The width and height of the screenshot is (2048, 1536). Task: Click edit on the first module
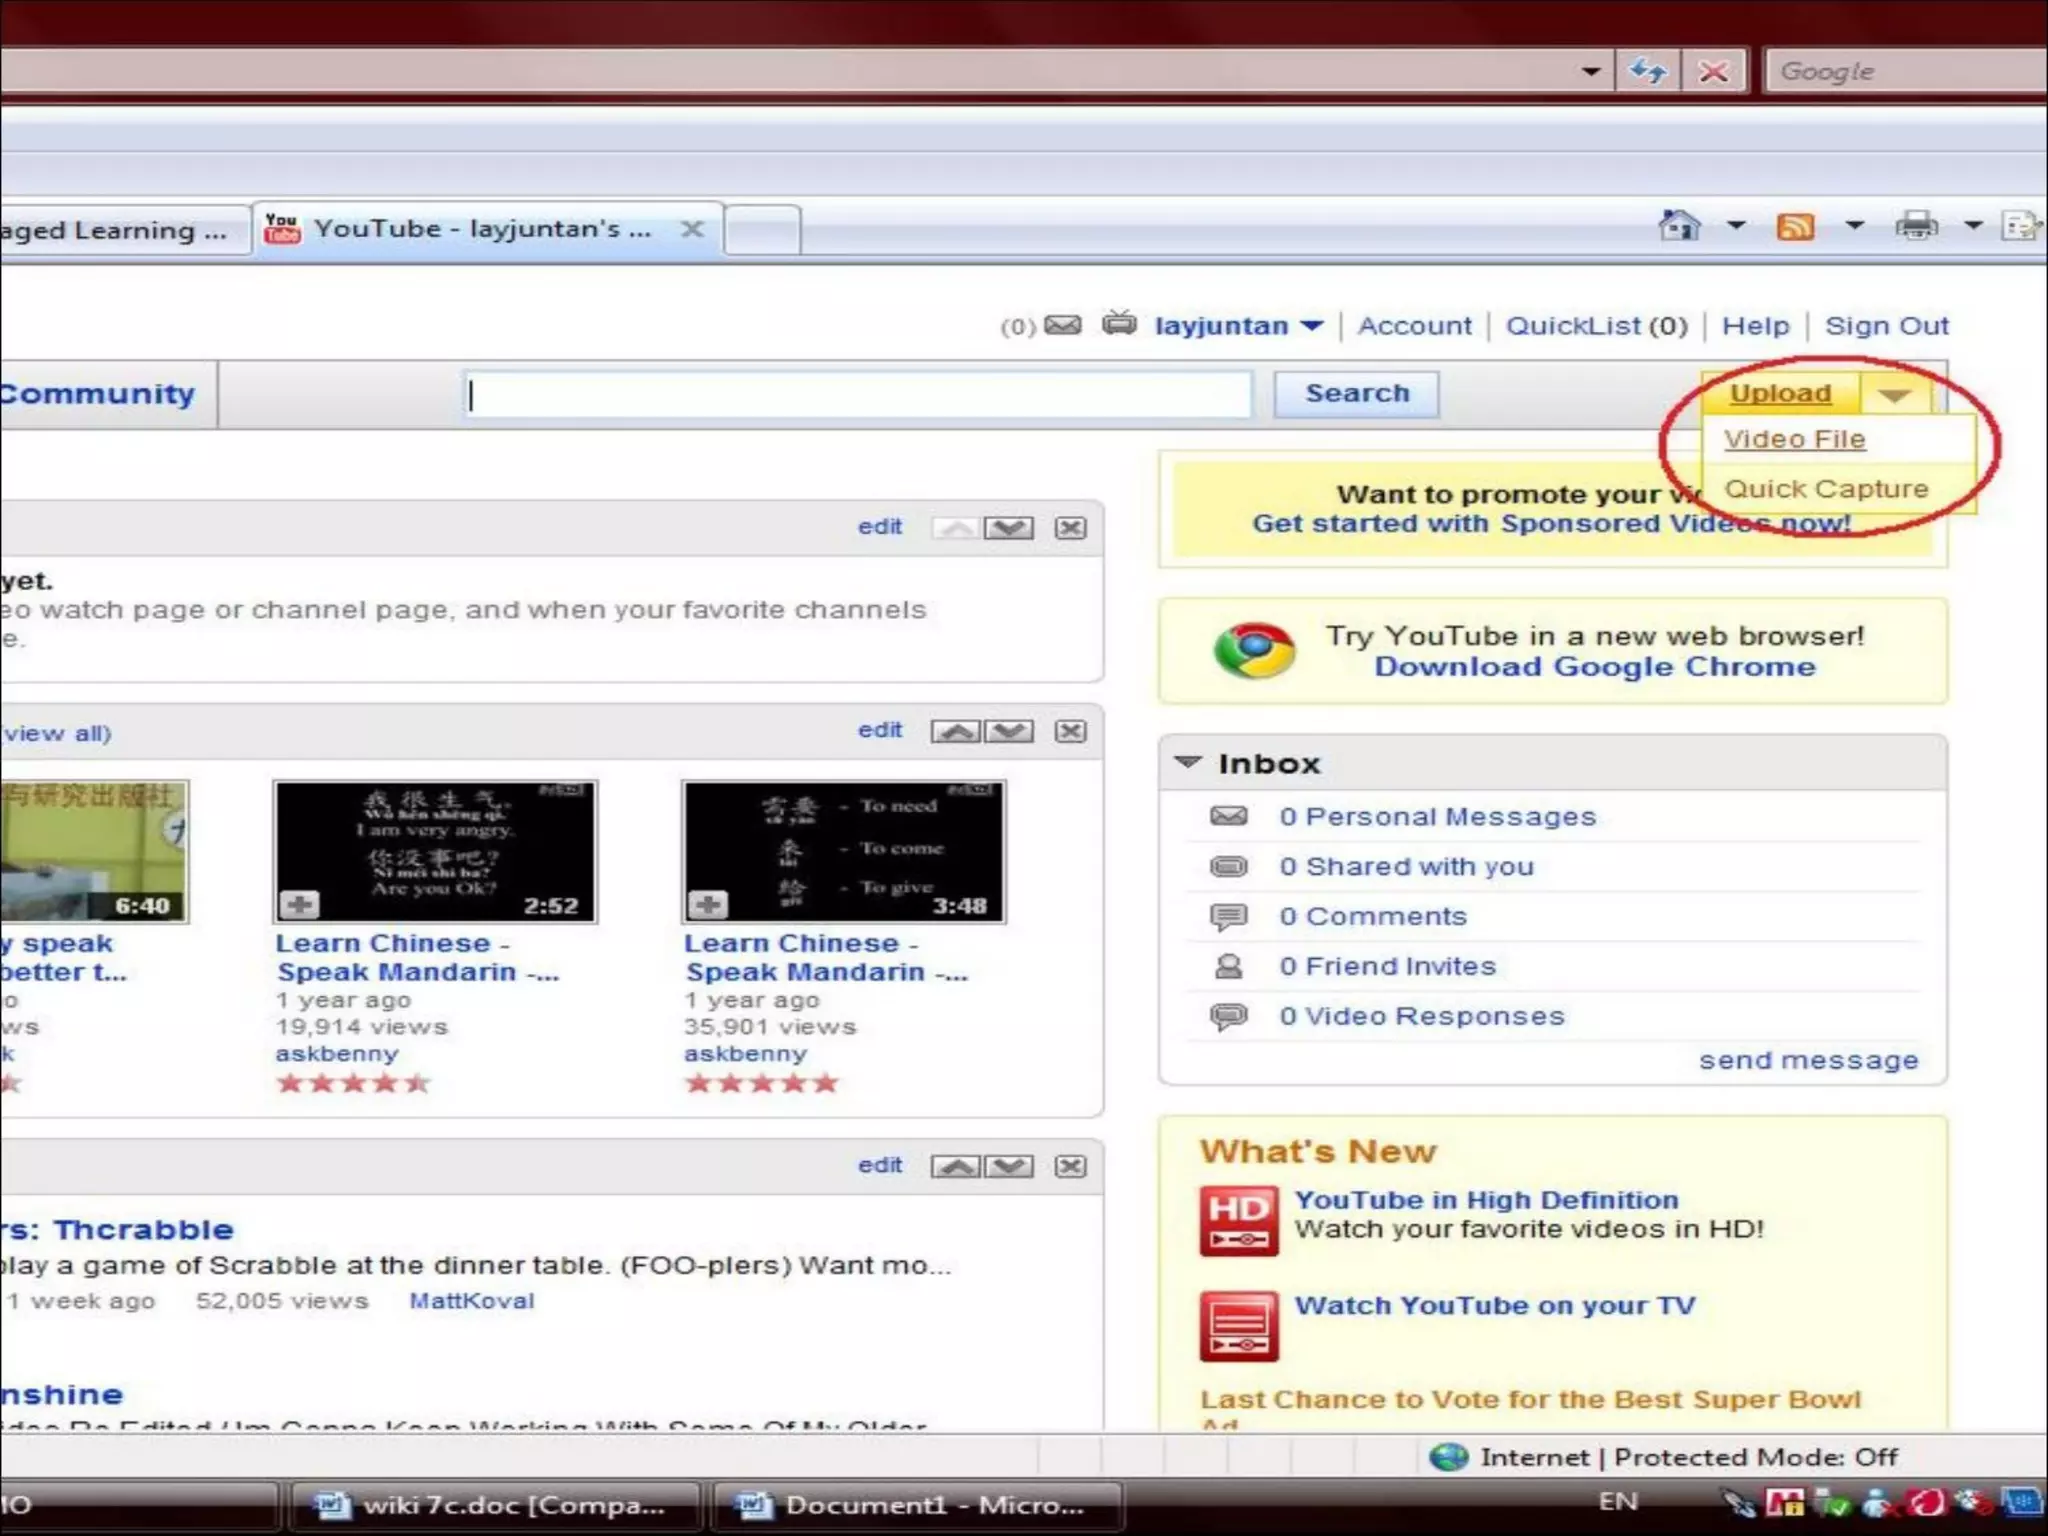(x=880, y=527)
